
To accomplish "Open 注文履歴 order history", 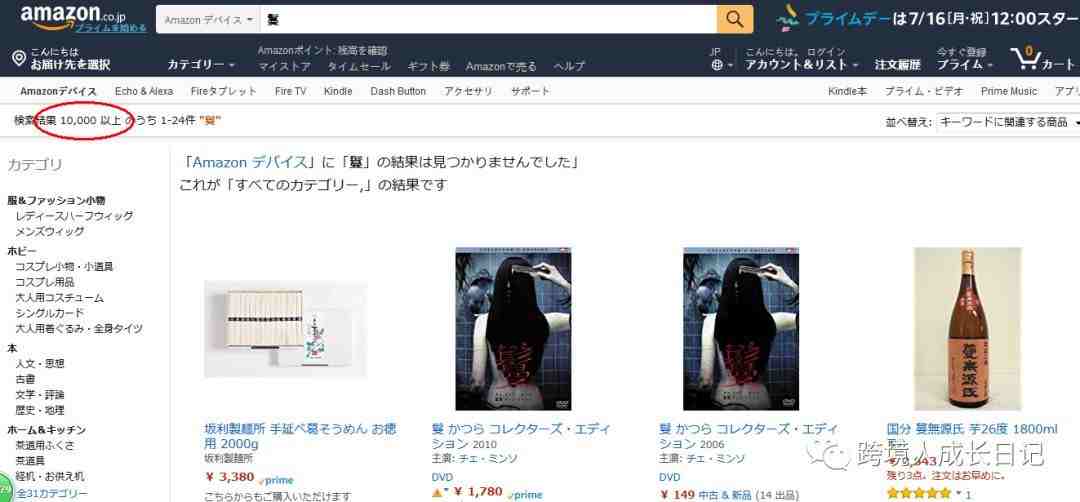I will [897, 65].
